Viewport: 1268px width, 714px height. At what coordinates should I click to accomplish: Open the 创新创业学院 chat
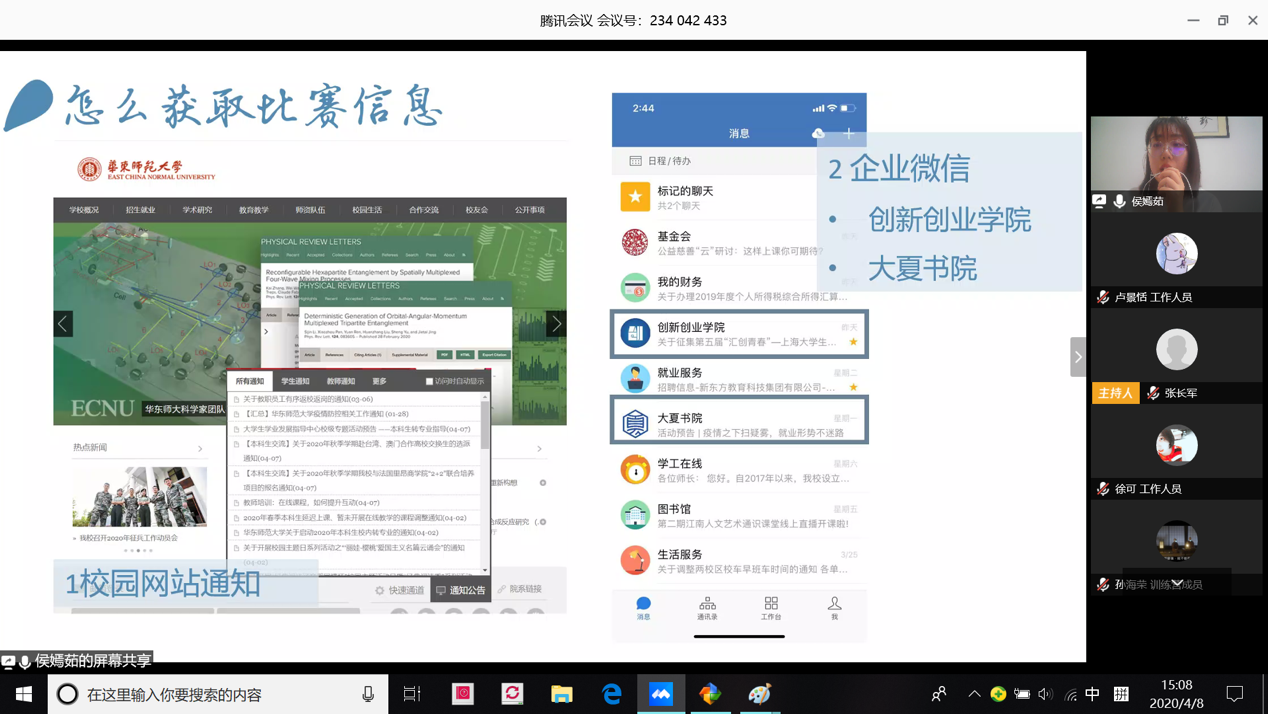[x=739, y=333]
